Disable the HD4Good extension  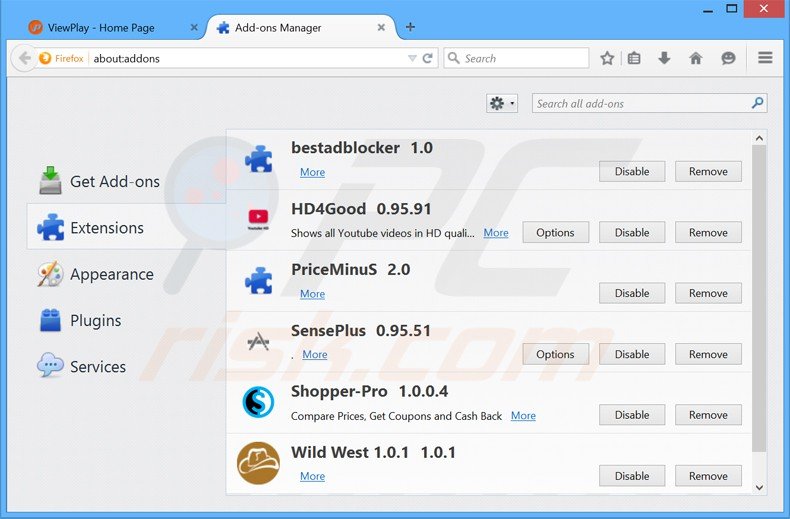tap(632, 232)
